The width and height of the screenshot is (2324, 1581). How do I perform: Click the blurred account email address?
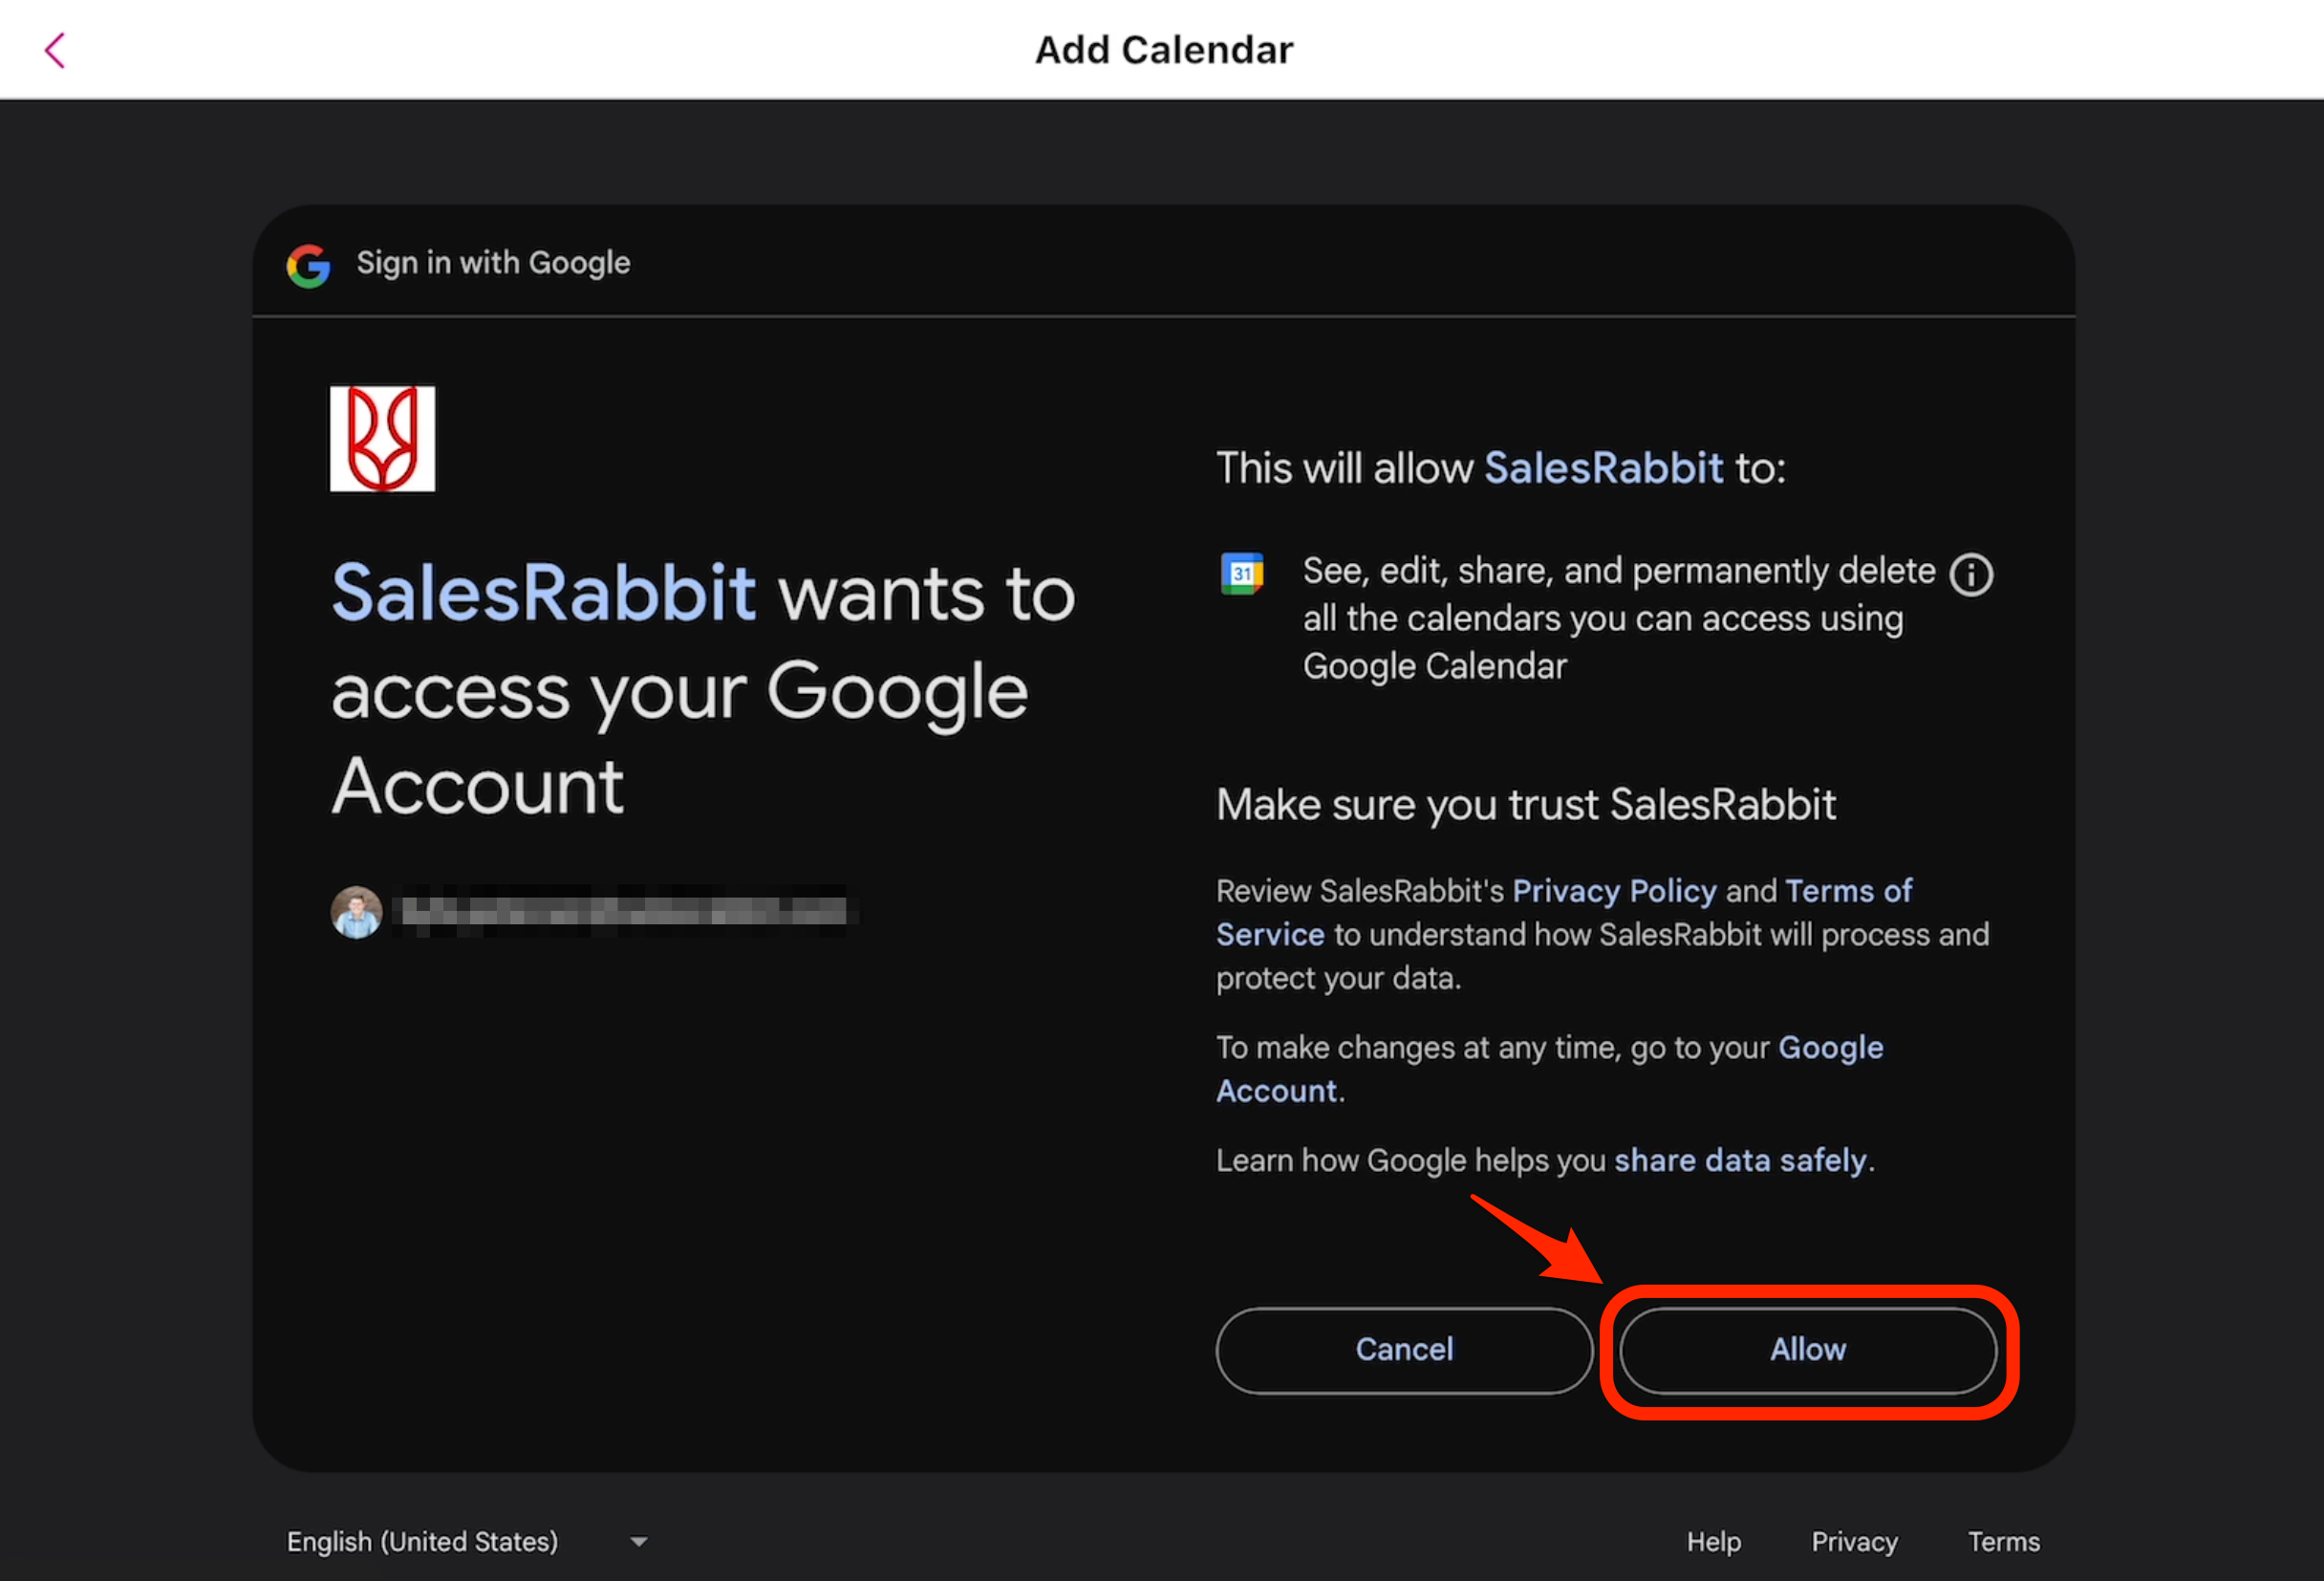(625, 911)
